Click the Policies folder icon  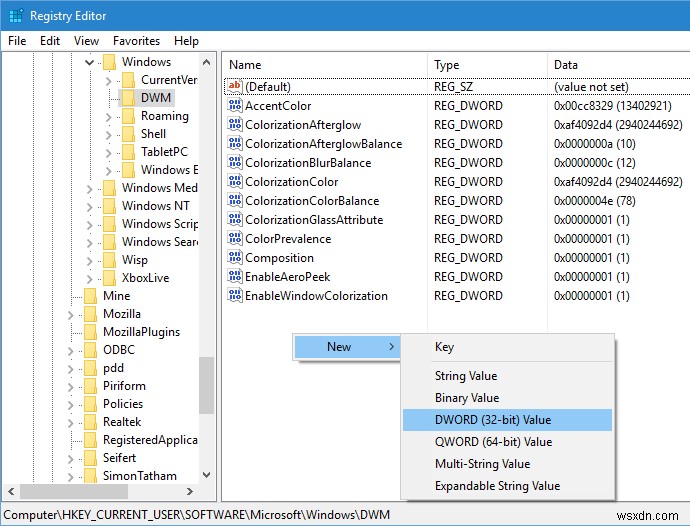click(x=90, y=404)
